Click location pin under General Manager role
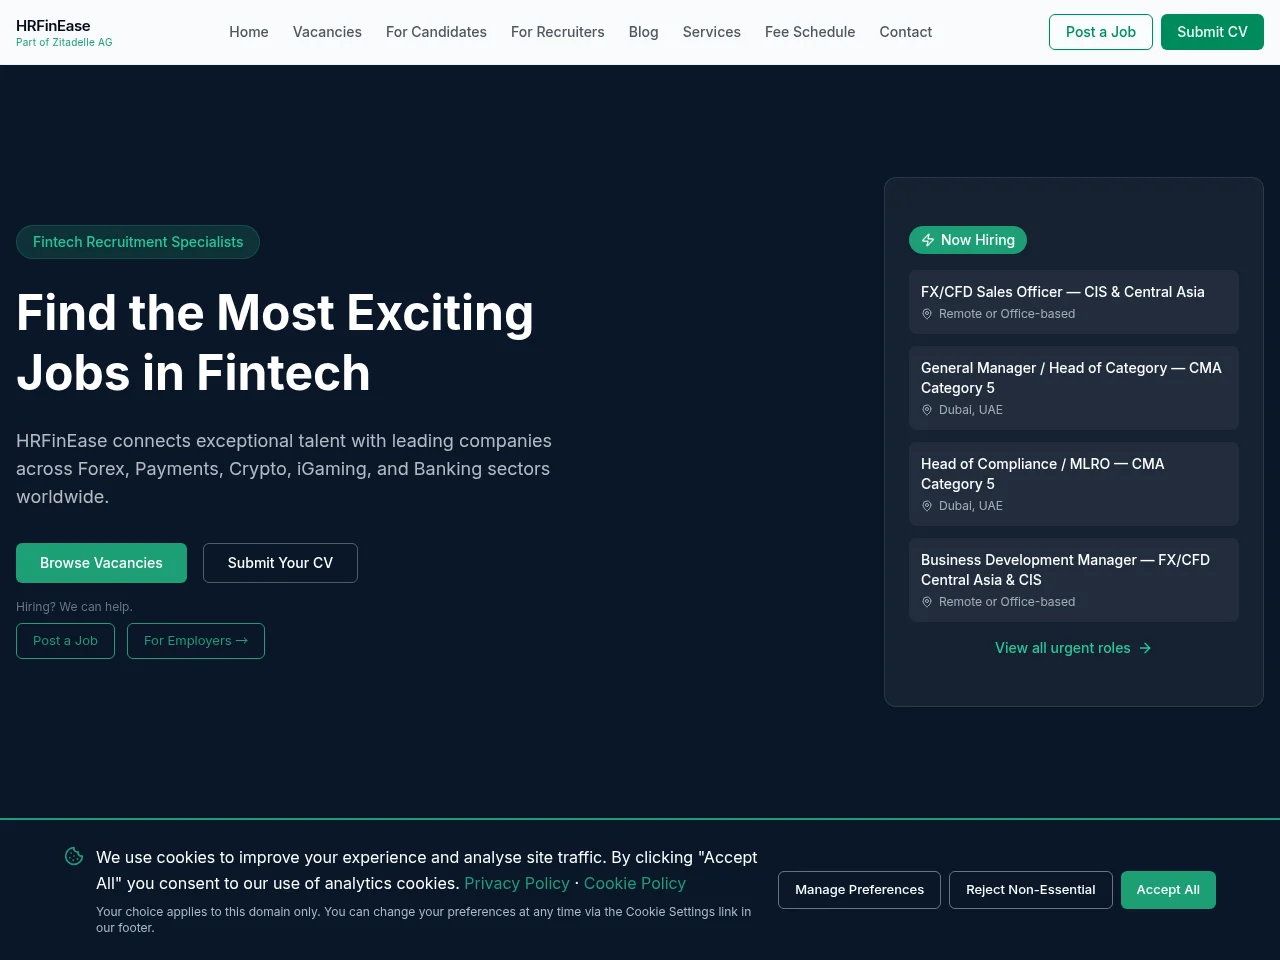The height and width of the screenshot is (960, 1280). (x=927, y=410)
